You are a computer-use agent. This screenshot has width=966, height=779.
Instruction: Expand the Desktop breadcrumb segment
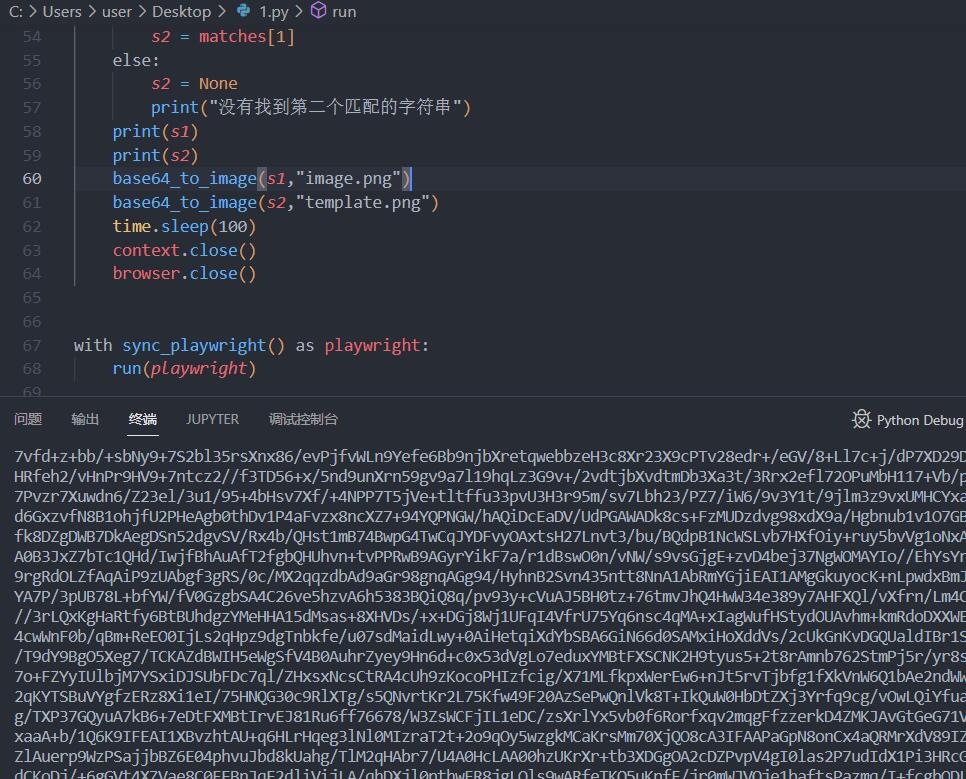pyautogui.click(x=181, y=12)
